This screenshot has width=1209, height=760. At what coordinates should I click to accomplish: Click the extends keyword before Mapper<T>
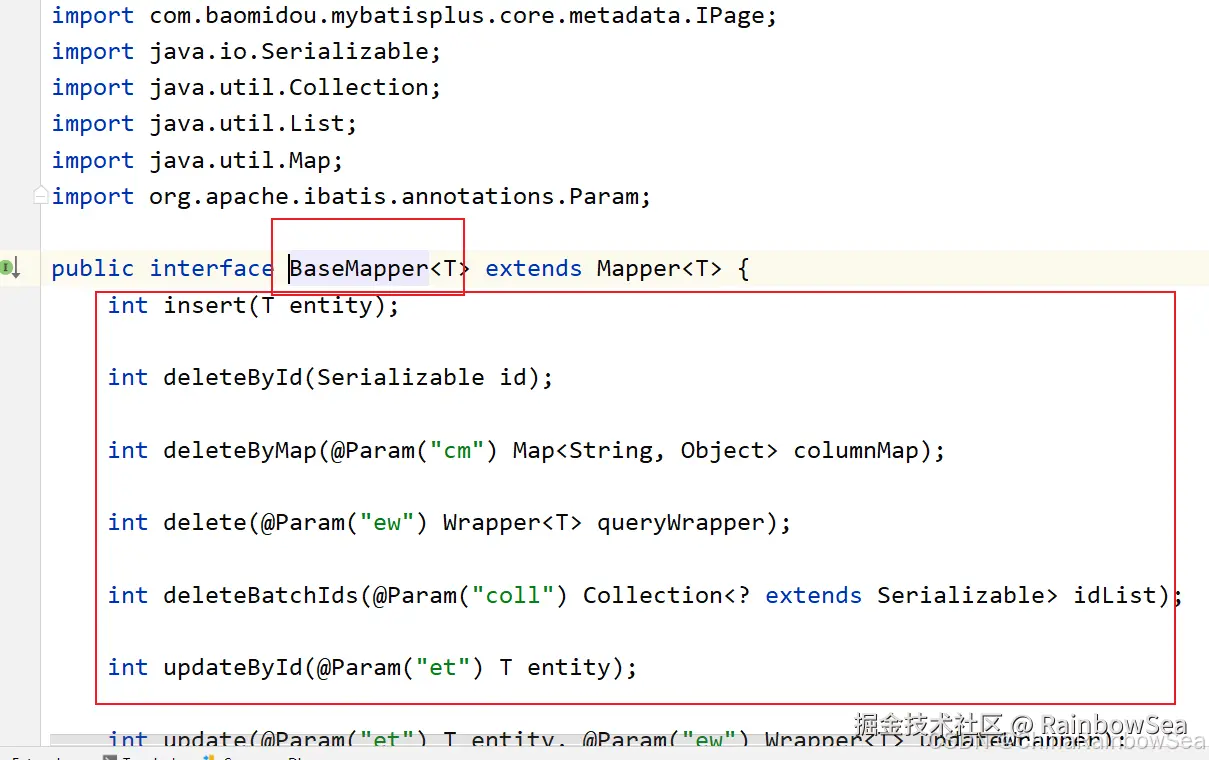[x=533, y=268]
